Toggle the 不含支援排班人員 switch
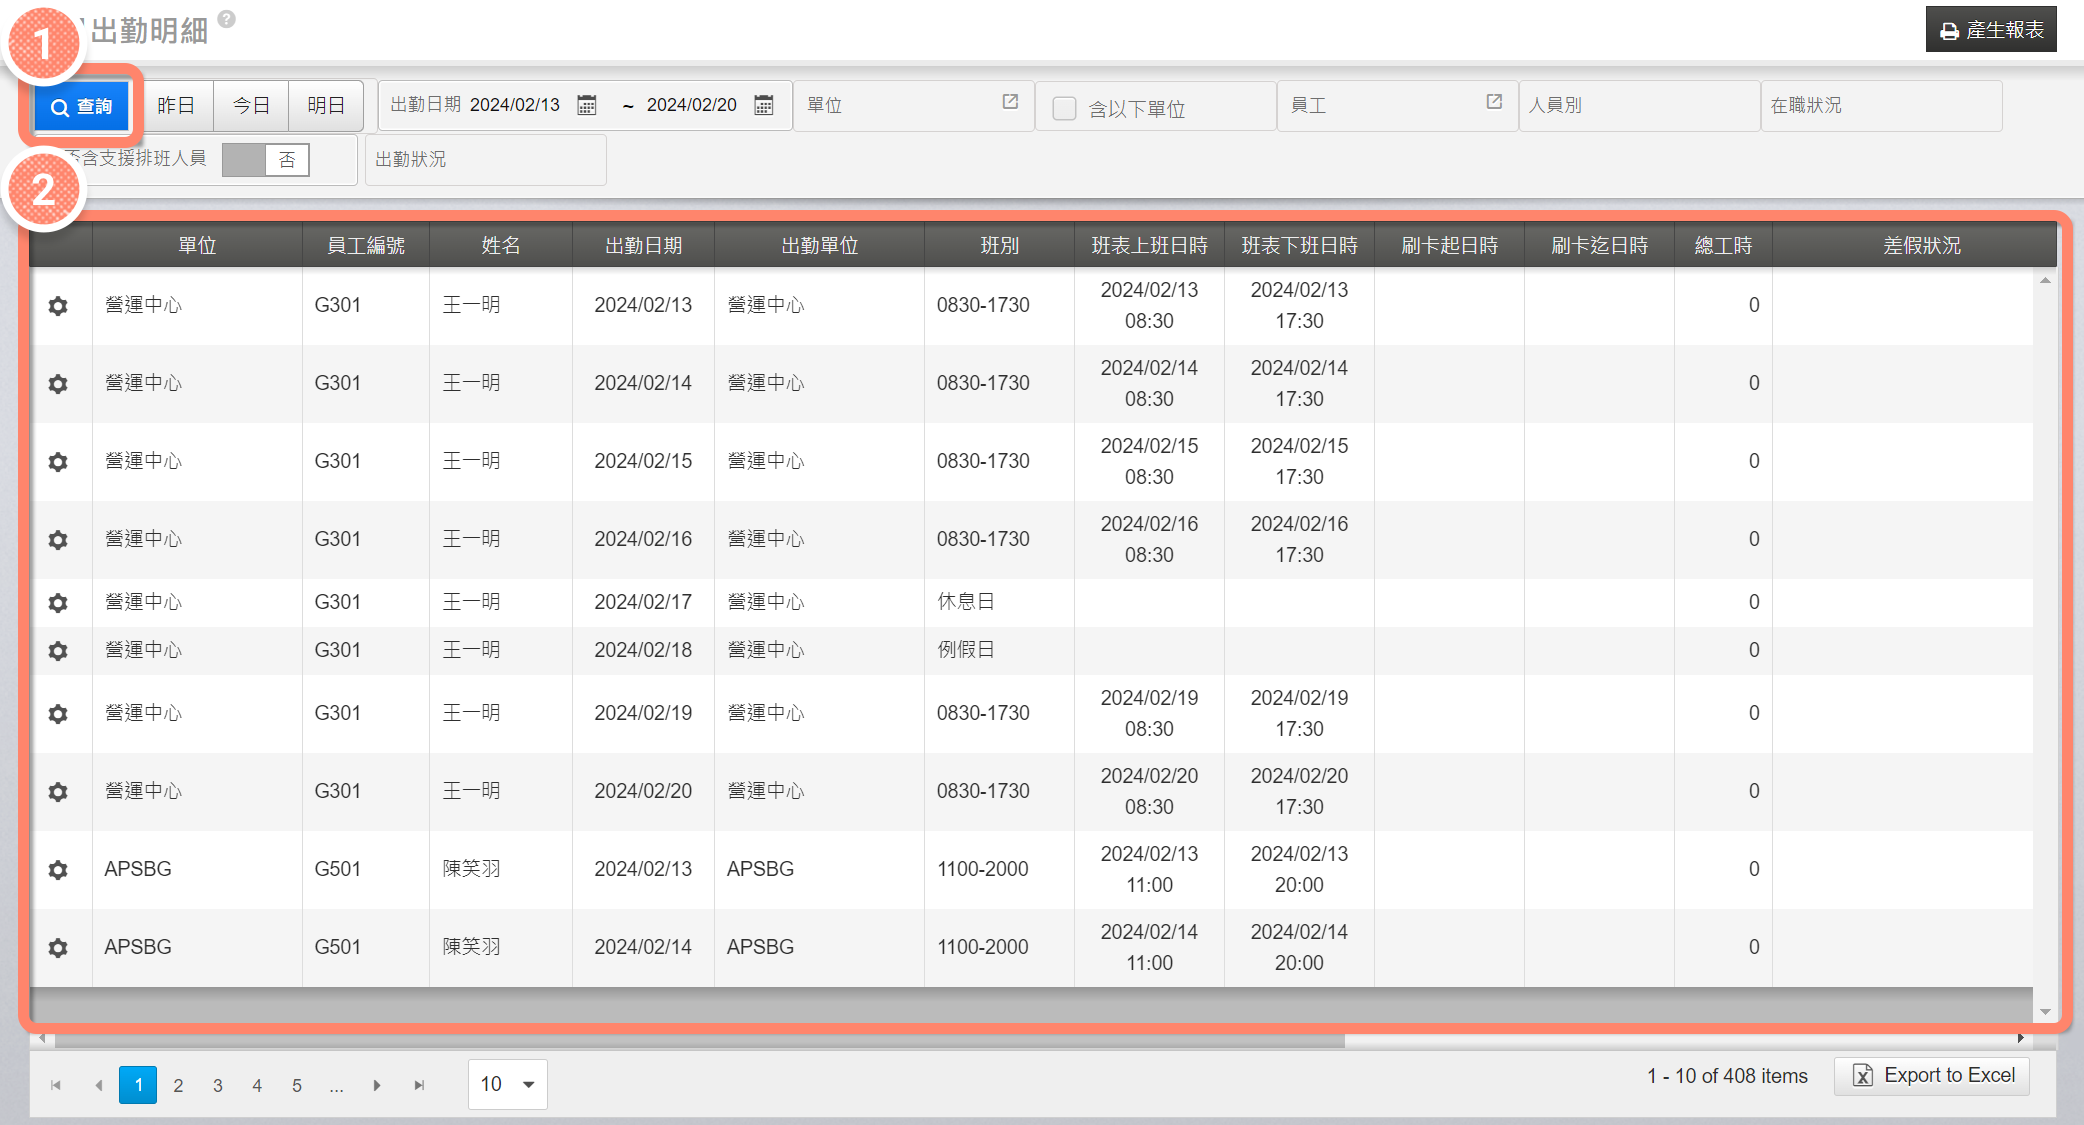The width and height of the screenshot is (2084, 1125). tap(266, 160)
